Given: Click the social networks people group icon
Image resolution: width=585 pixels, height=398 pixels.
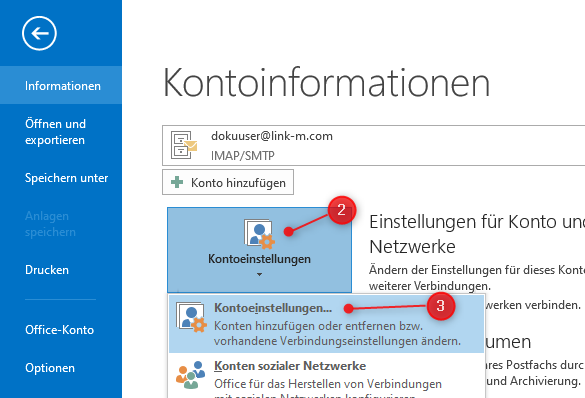Looking at the screenshot, I should 191,375.
